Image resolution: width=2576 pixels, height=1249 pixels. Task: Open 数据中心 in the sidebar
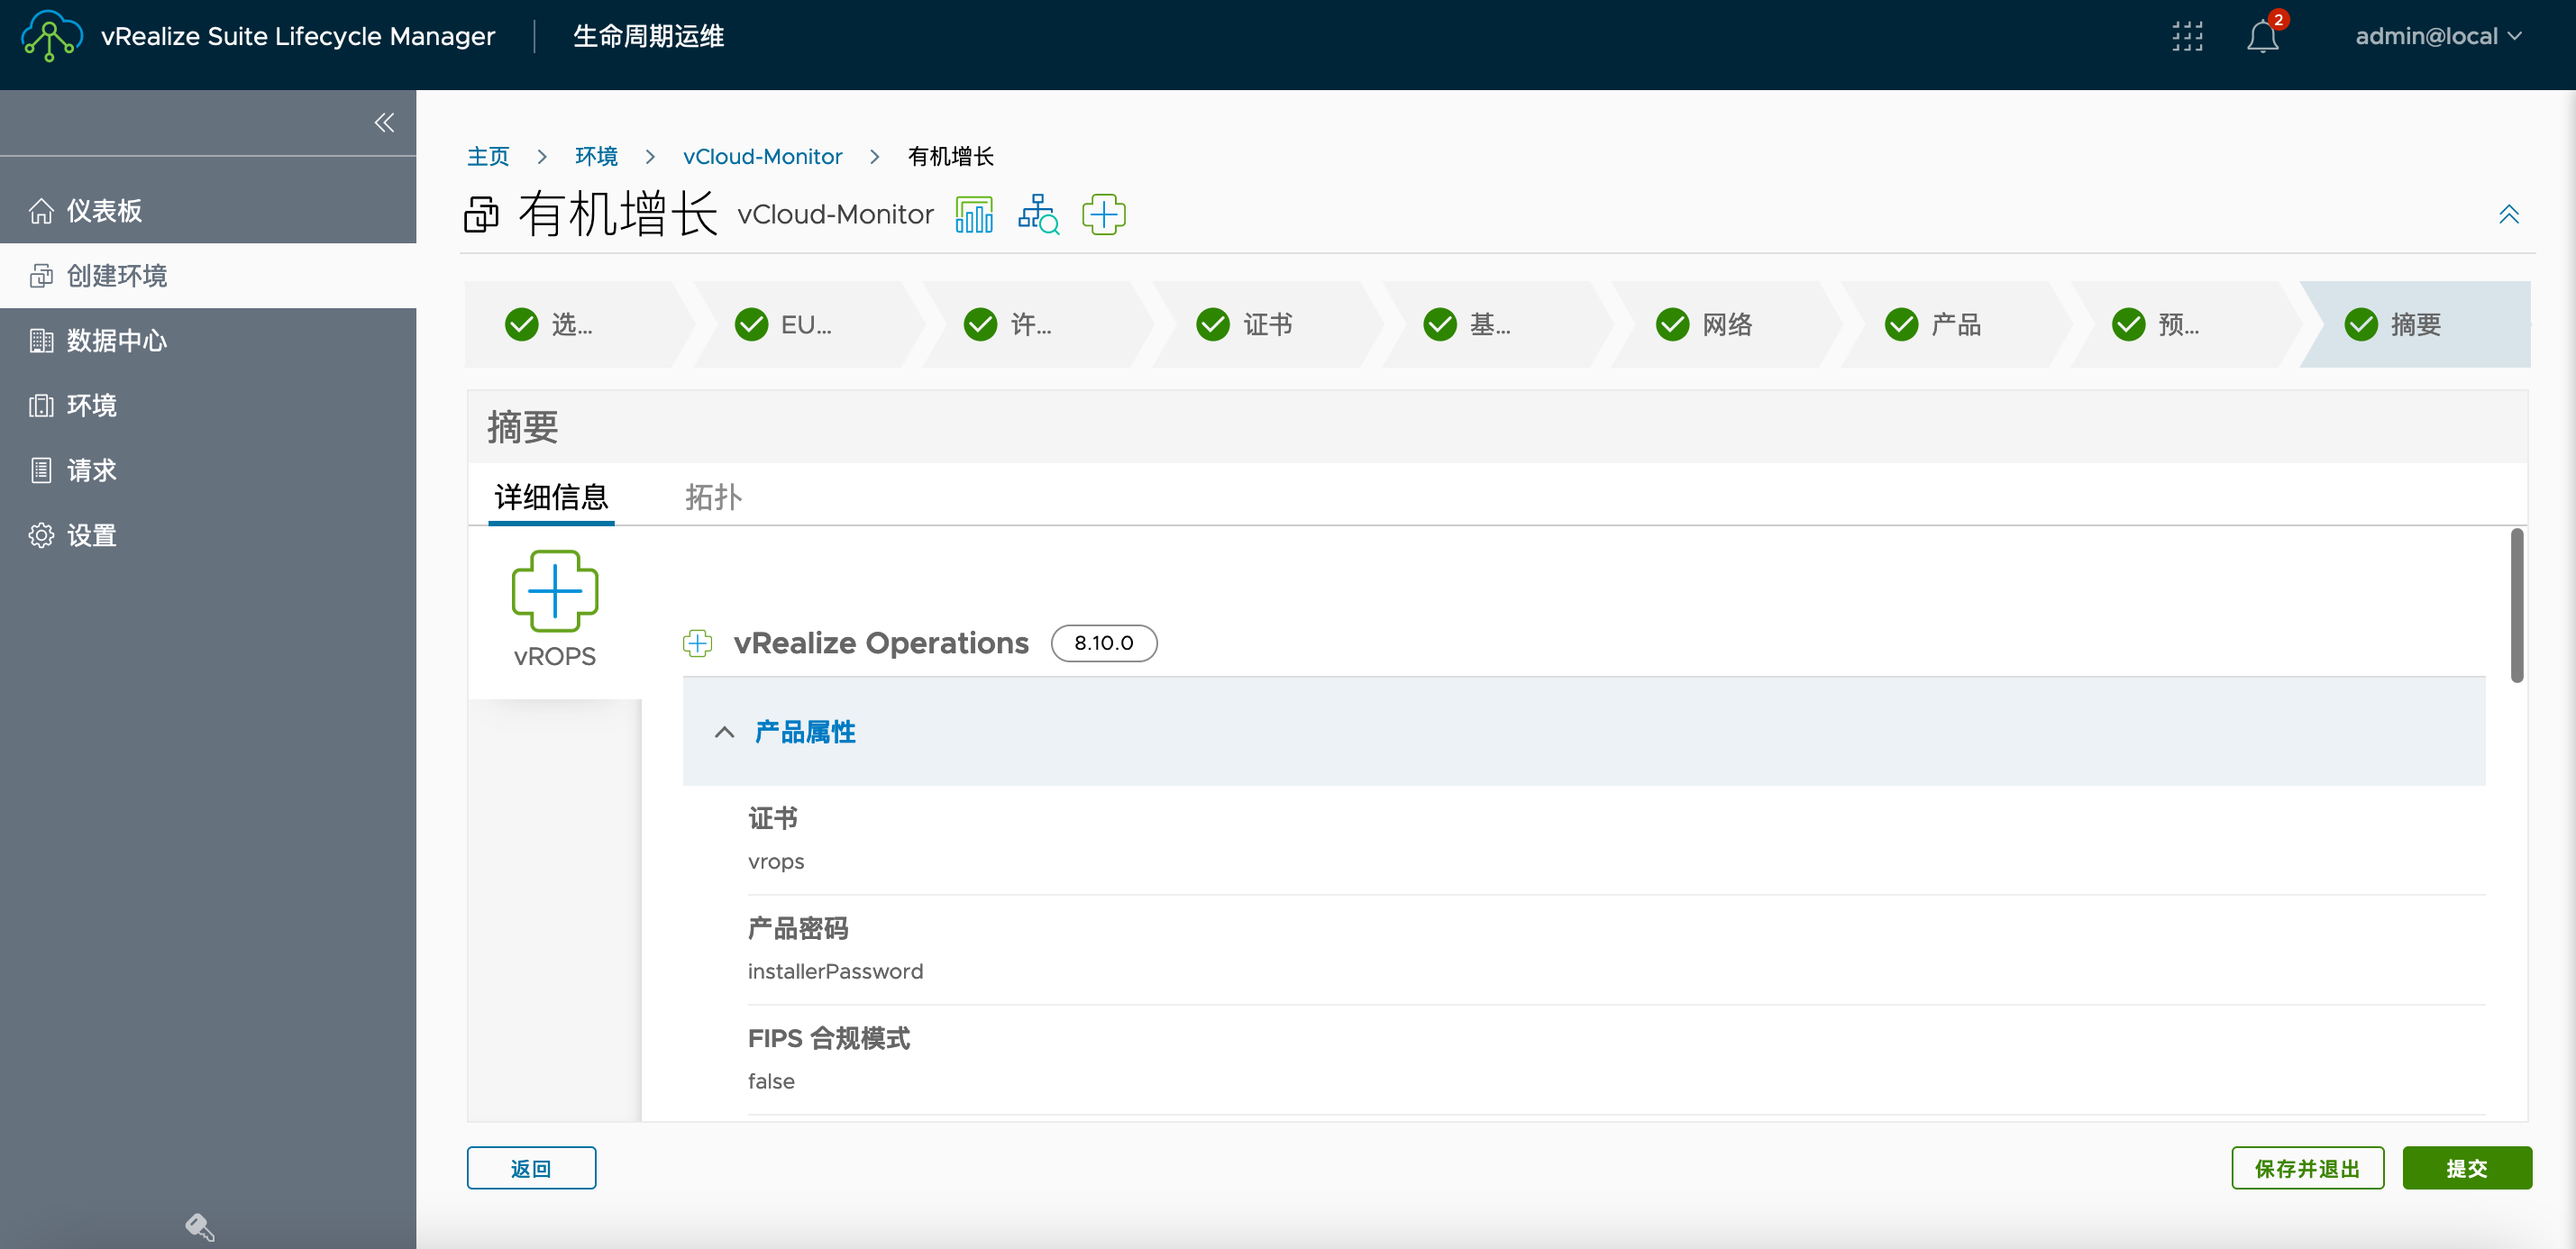(x=208, y=340)
